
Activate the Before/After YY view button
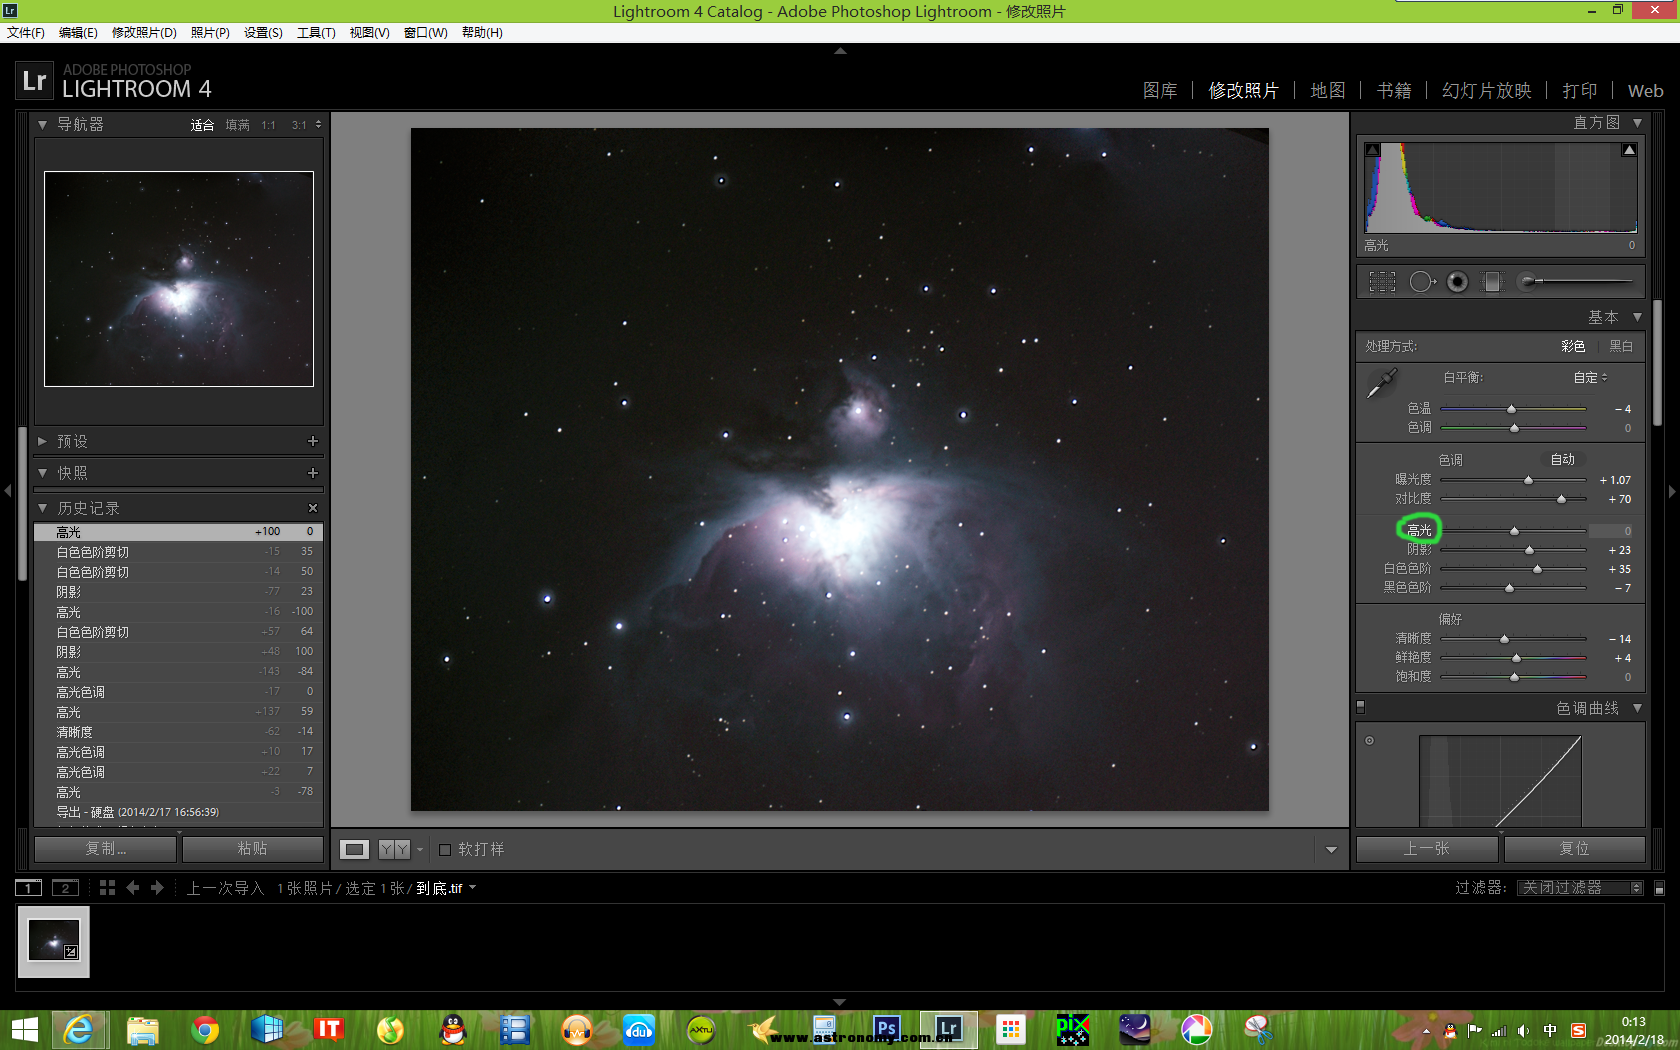pos(394,849)
